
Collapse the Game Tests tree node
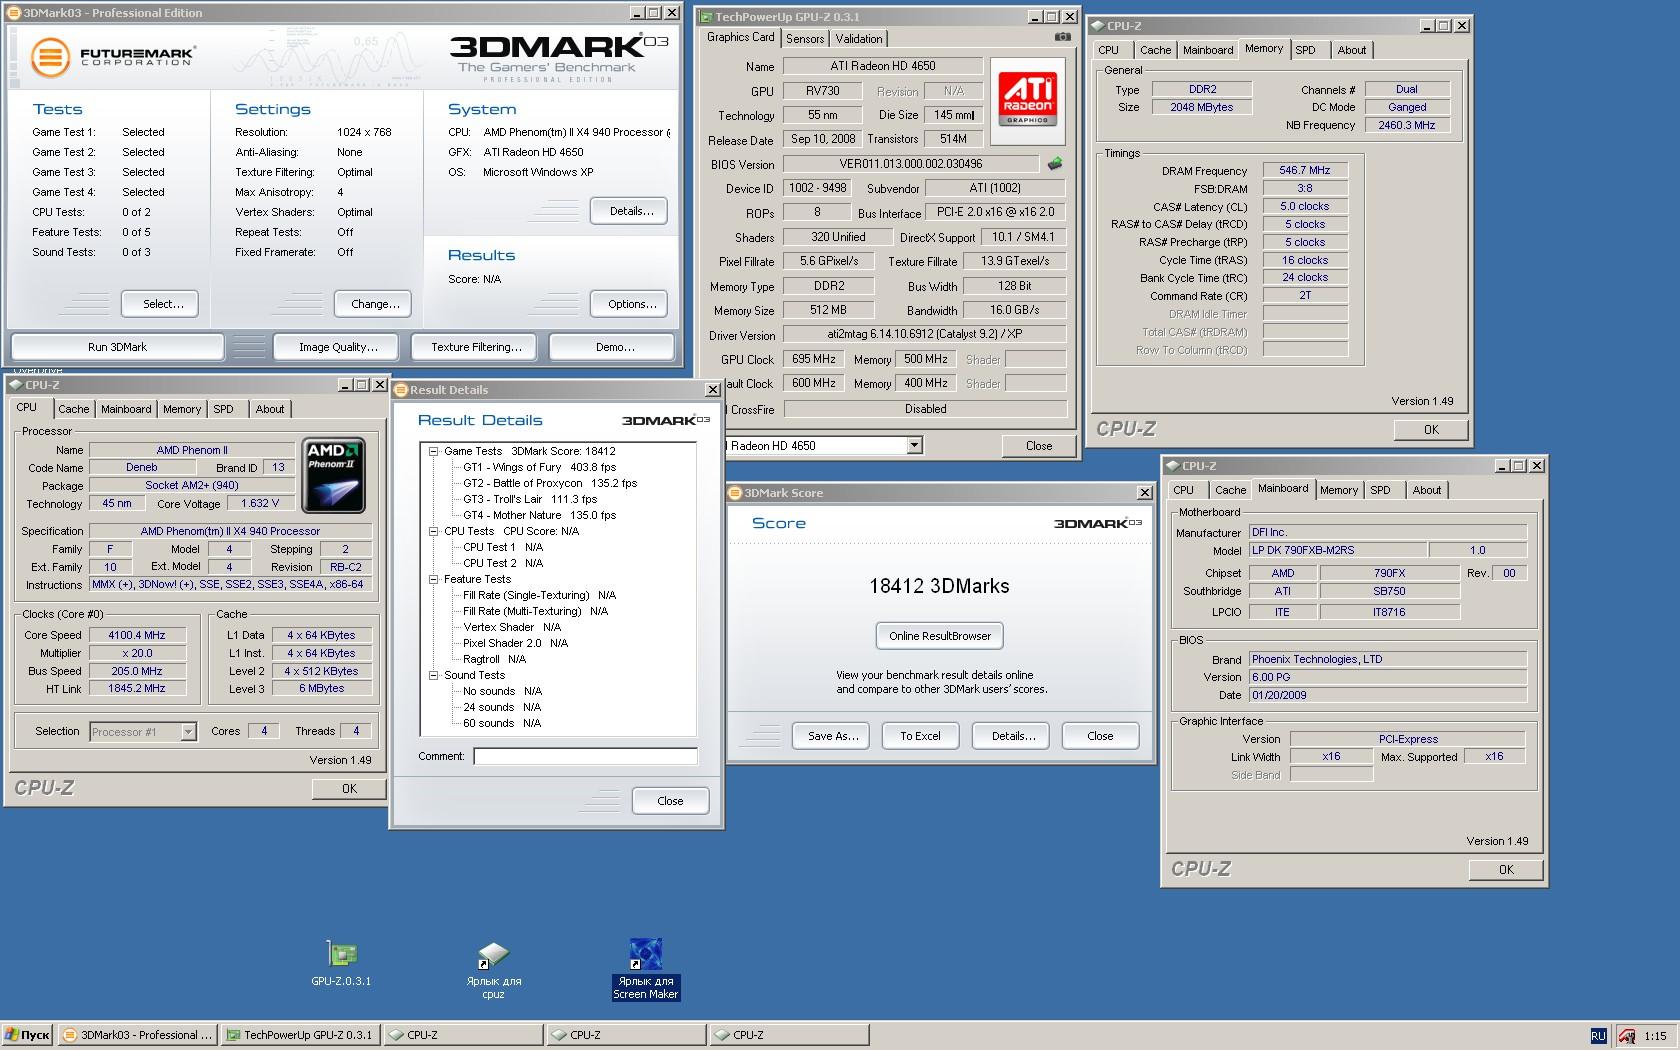[434, 451]
